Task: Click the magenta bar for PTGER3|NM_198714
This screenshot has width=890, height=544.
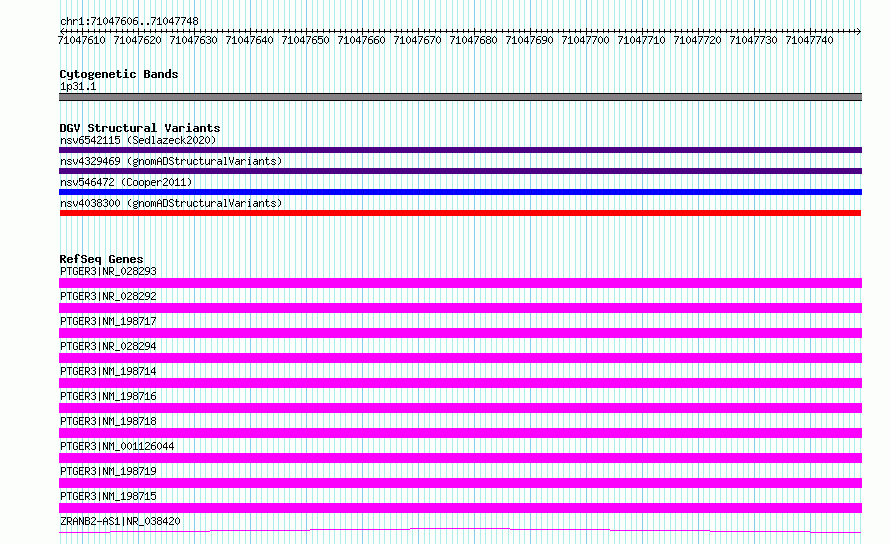Action: click(x=460, y=383)
